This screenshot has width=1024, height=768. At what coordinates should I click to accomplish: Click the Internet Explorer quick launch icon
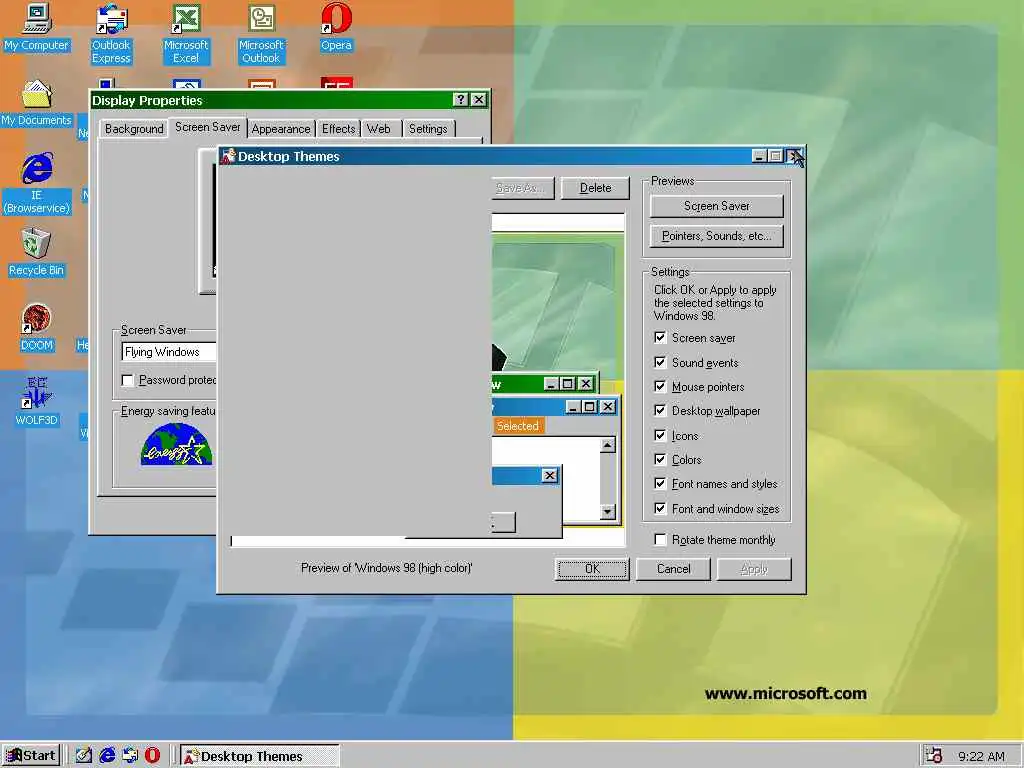point(107,756)
